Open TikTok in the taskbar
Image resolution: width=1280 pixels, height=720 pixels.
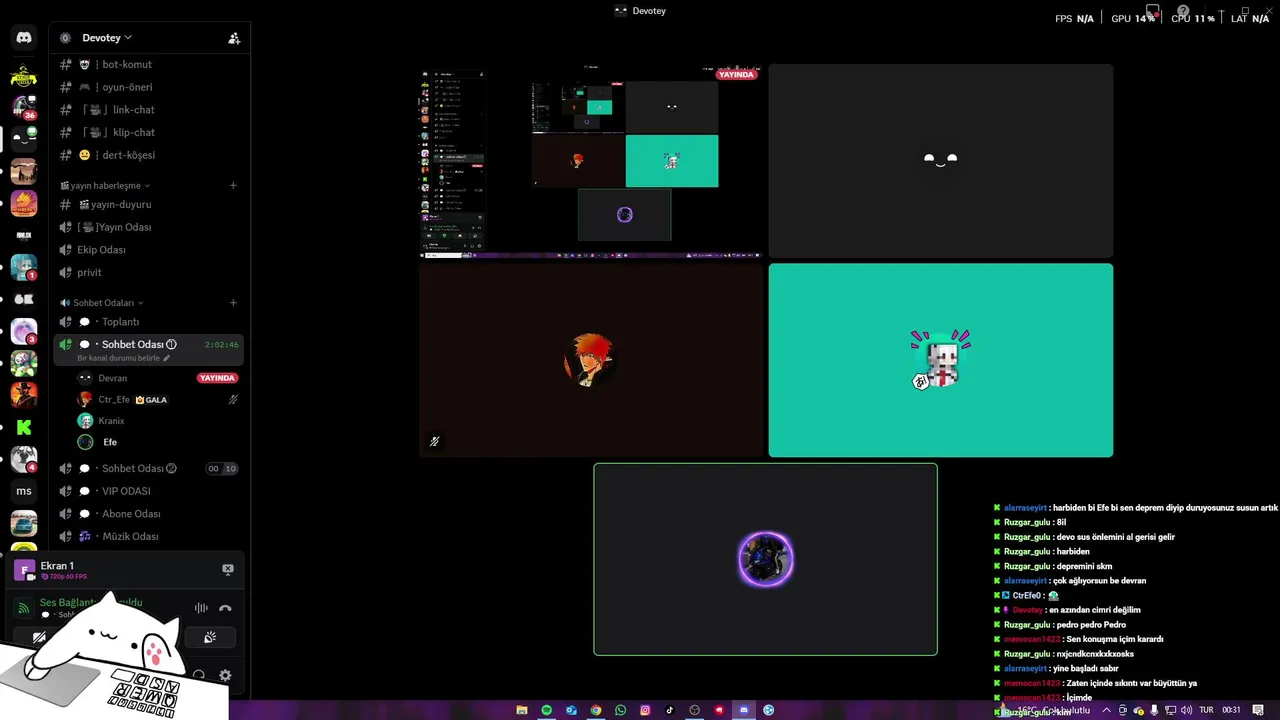click(x=670, y=710)
